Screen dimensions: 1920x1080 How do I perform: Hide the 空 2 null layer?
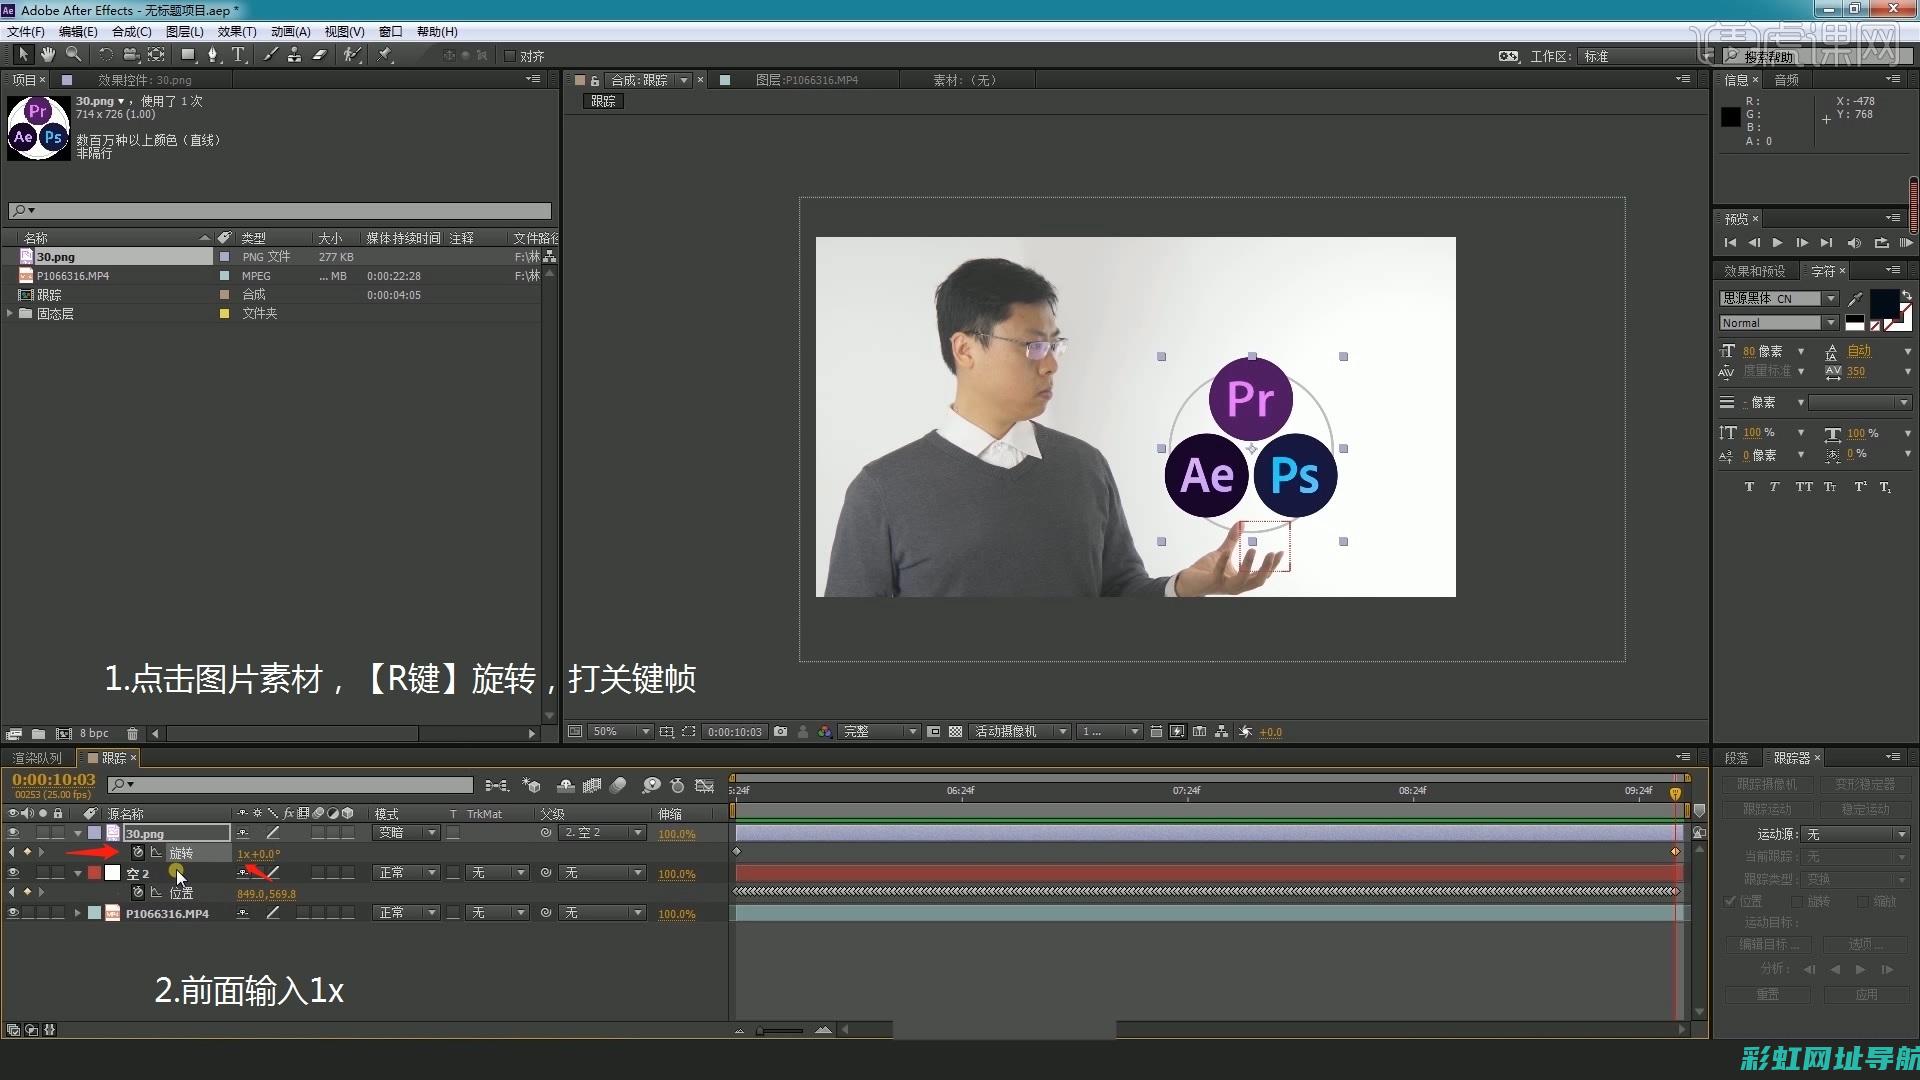[x=13, y=873]
